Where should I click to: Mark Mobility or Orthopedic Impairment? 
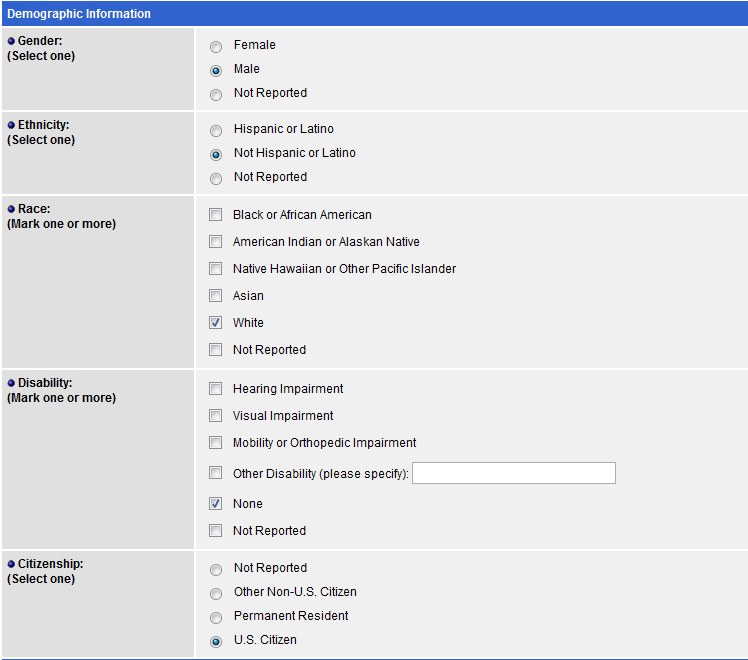[215, 443]
